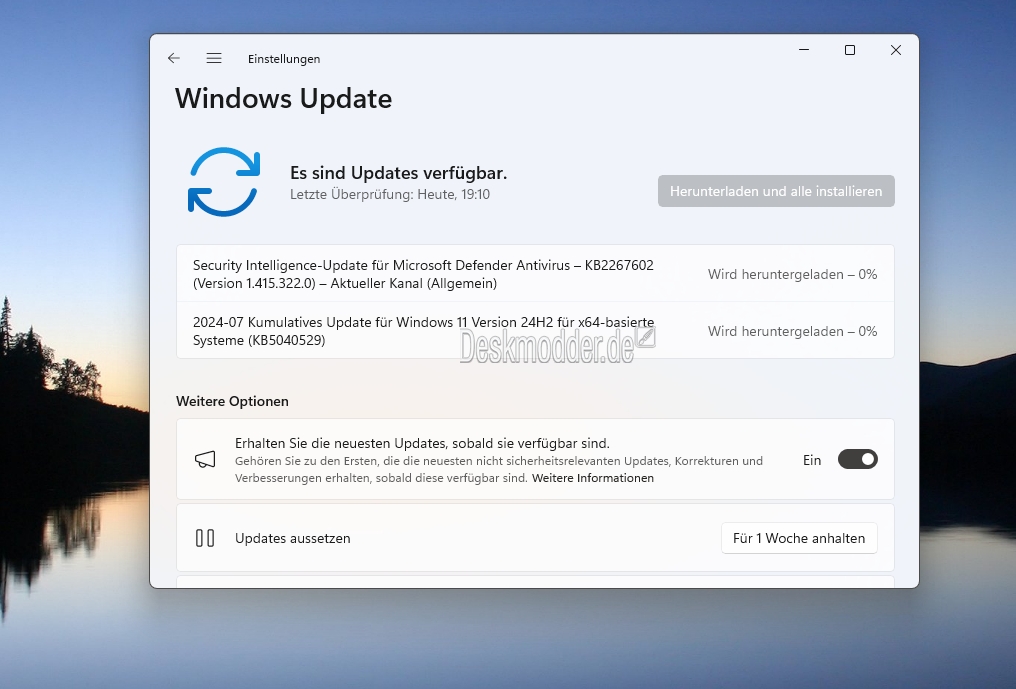1016x689 pixels.
Task: Click download status of Defender Antivirus update
Action: click(x=792, y=274)
